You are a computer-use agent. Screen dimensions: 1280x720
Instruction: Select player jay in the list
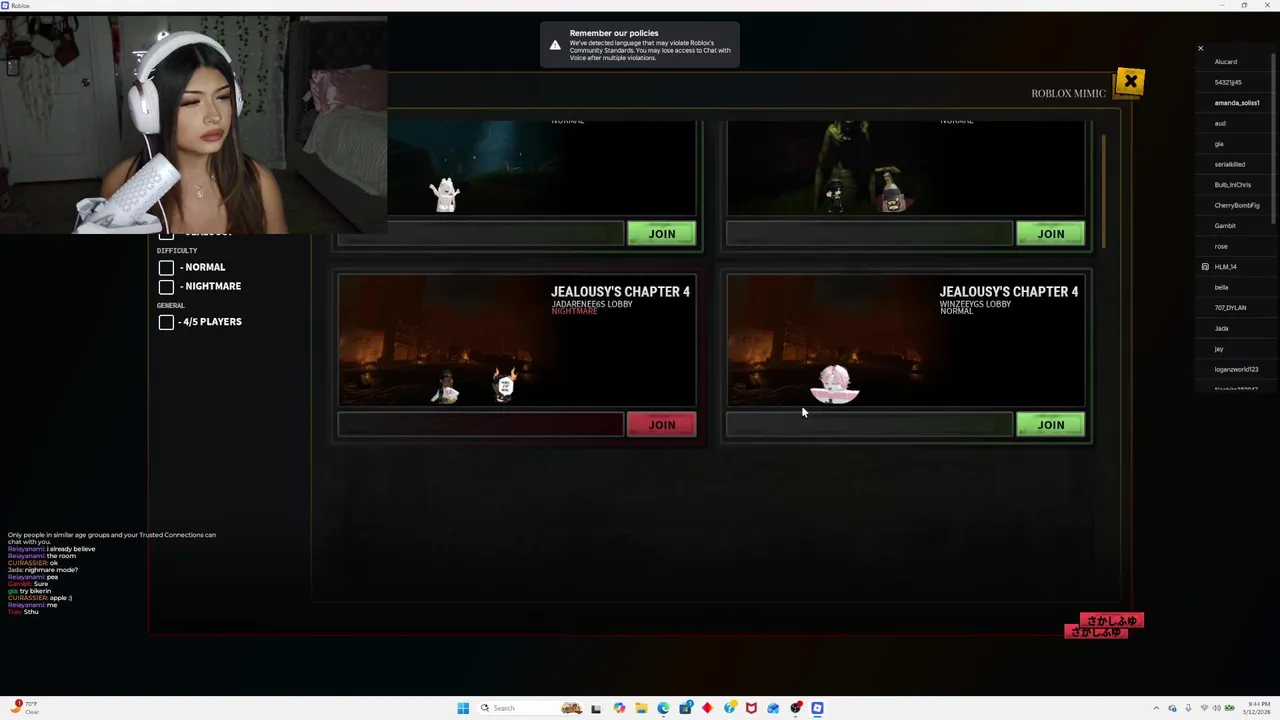[1219, 349]
